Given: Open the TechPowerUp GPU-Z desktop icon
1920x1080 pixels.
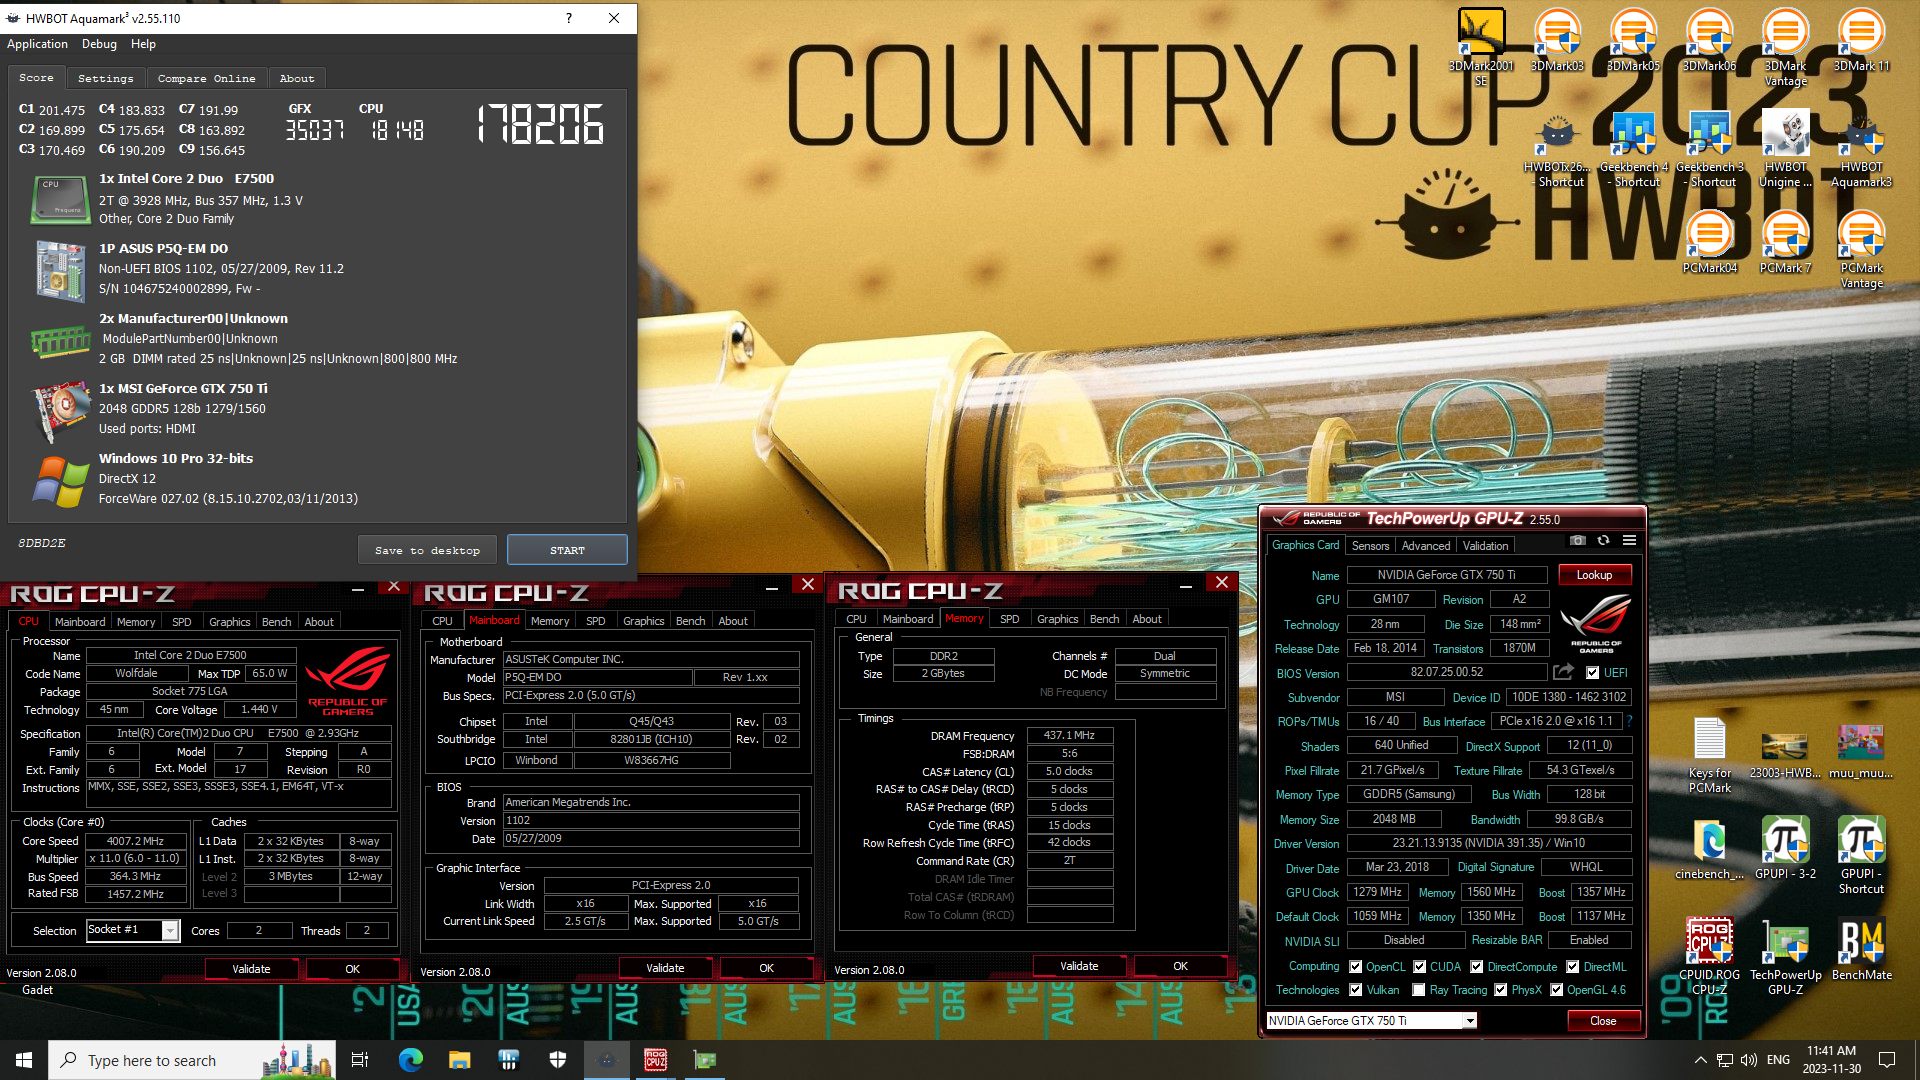Looking at the screenshot, I should coord(1785,957).
